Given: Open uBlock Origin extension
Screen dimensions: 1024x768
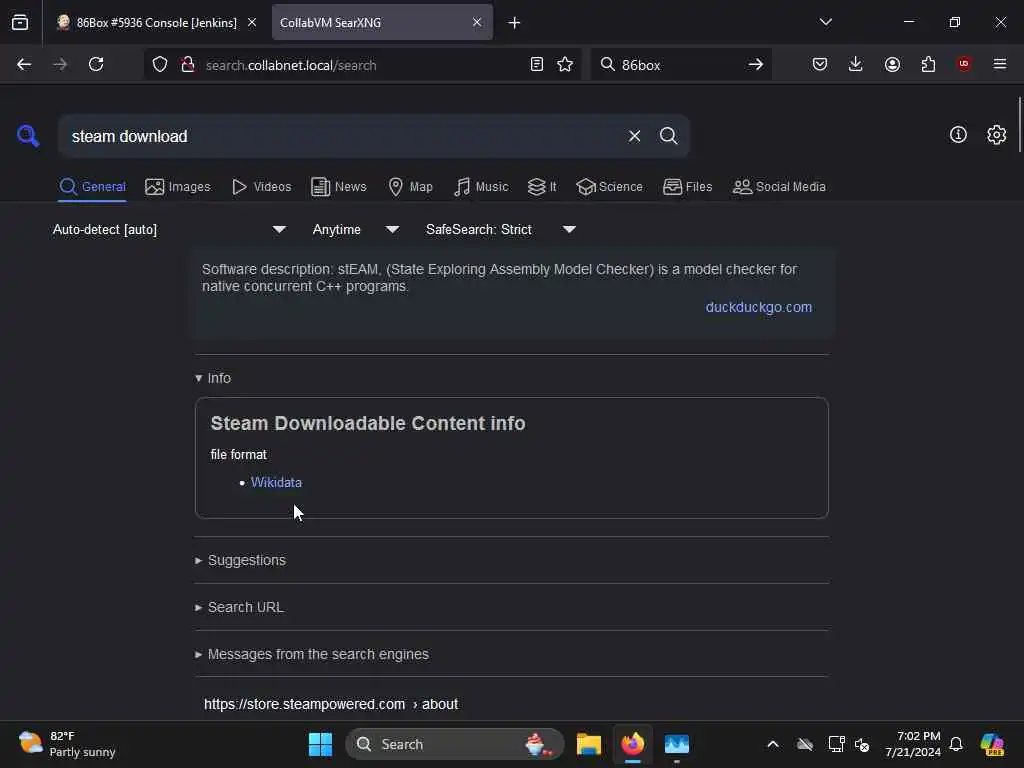Looking at the screenshot, I should point(963,64).
